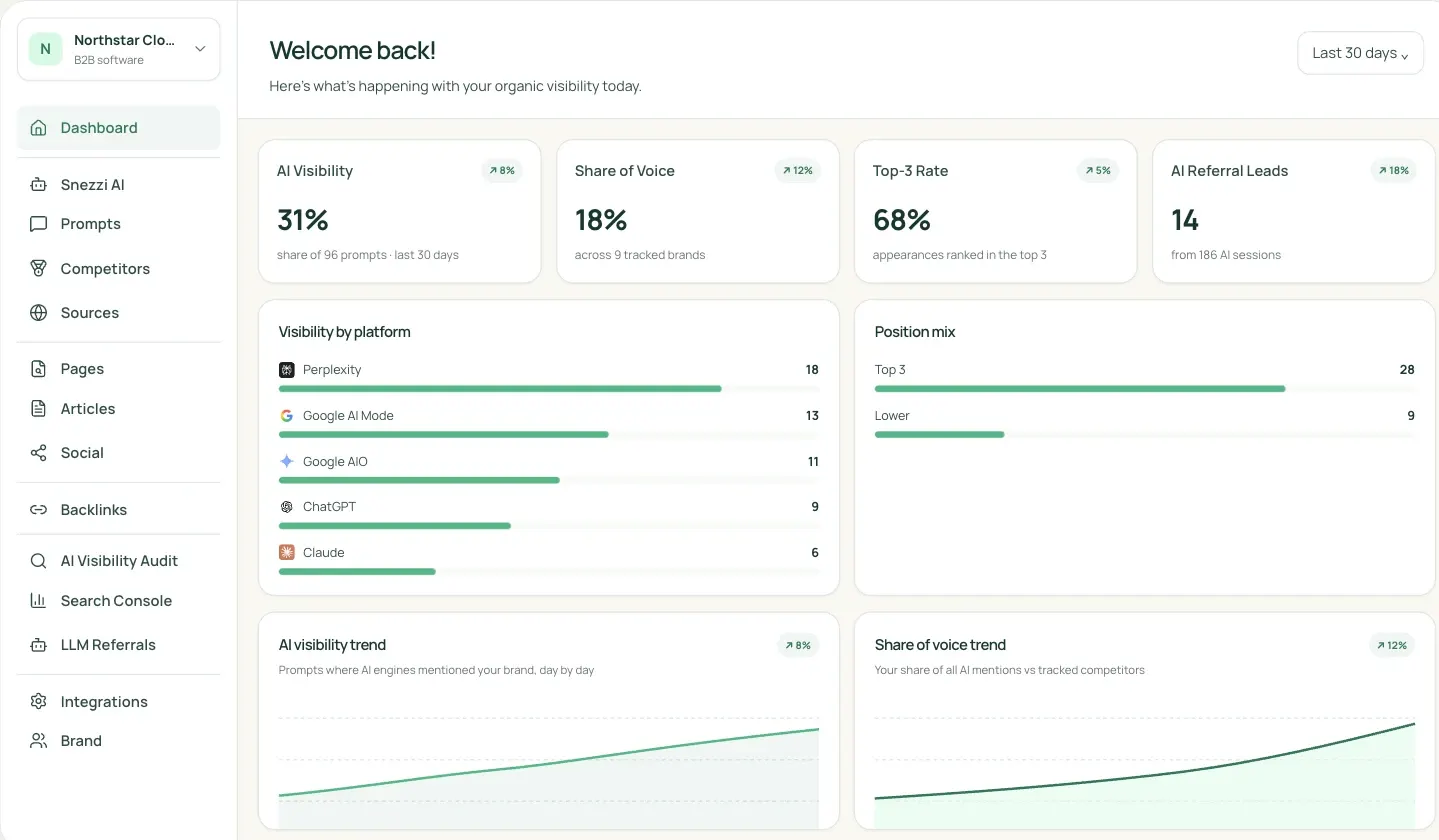Click the Dashboard home icon
The width and height of the screenshot is (1439, 840).
(38, 128)
